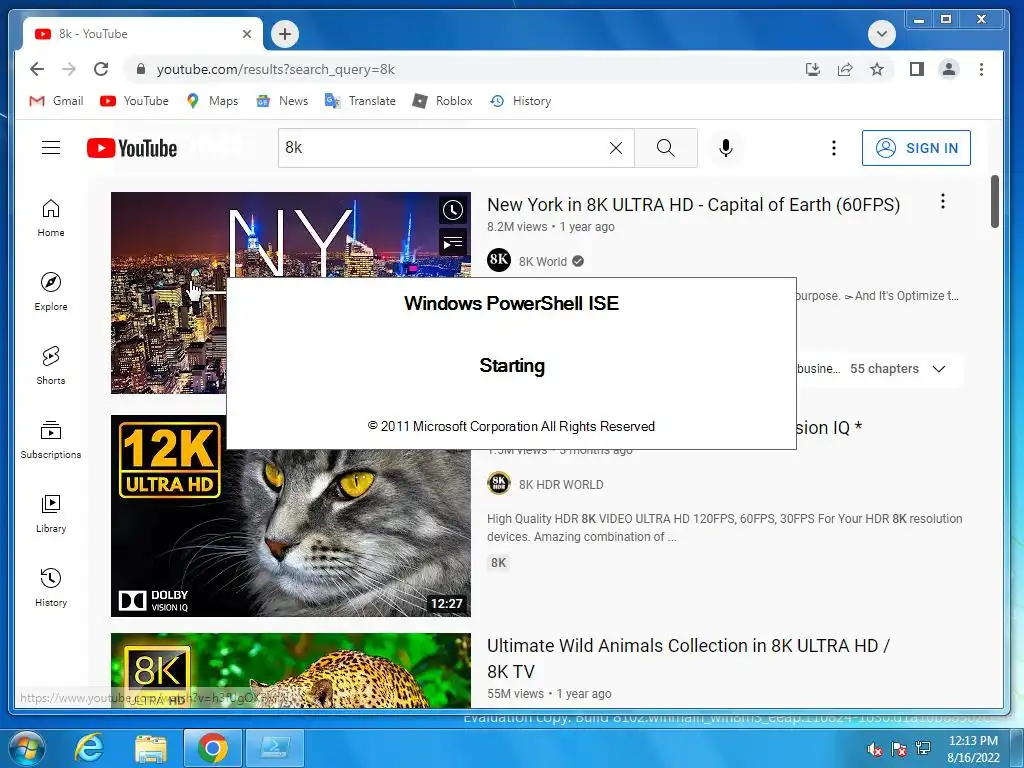Open the Gmail bookmark

(x=56, y=101)
